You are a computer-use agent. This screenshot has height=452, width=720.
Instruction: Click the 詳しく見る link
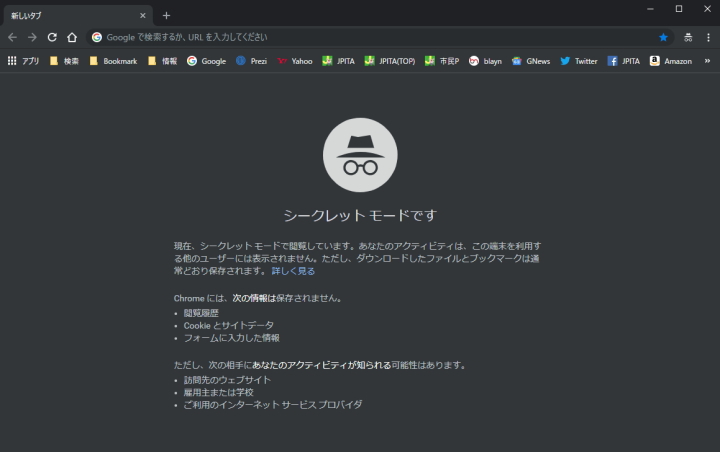(x=293, y=271)
